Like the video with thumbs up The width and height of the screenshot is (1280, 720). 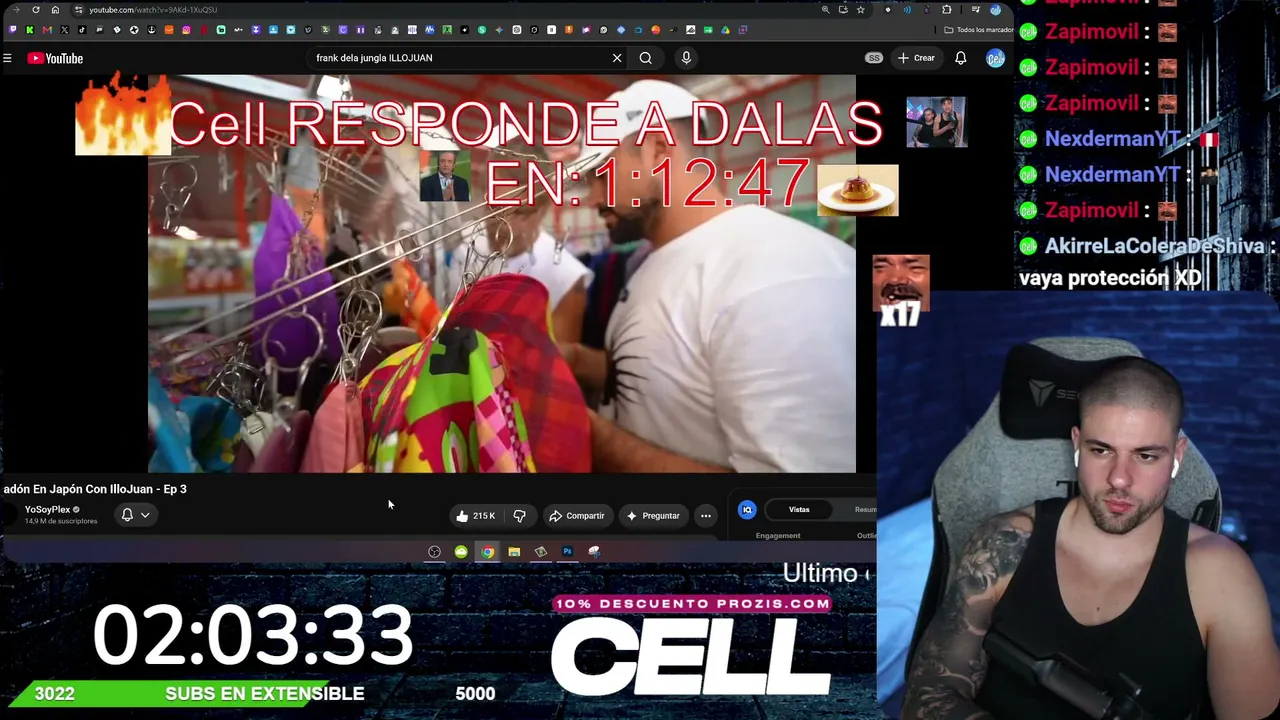click(475, 516)
